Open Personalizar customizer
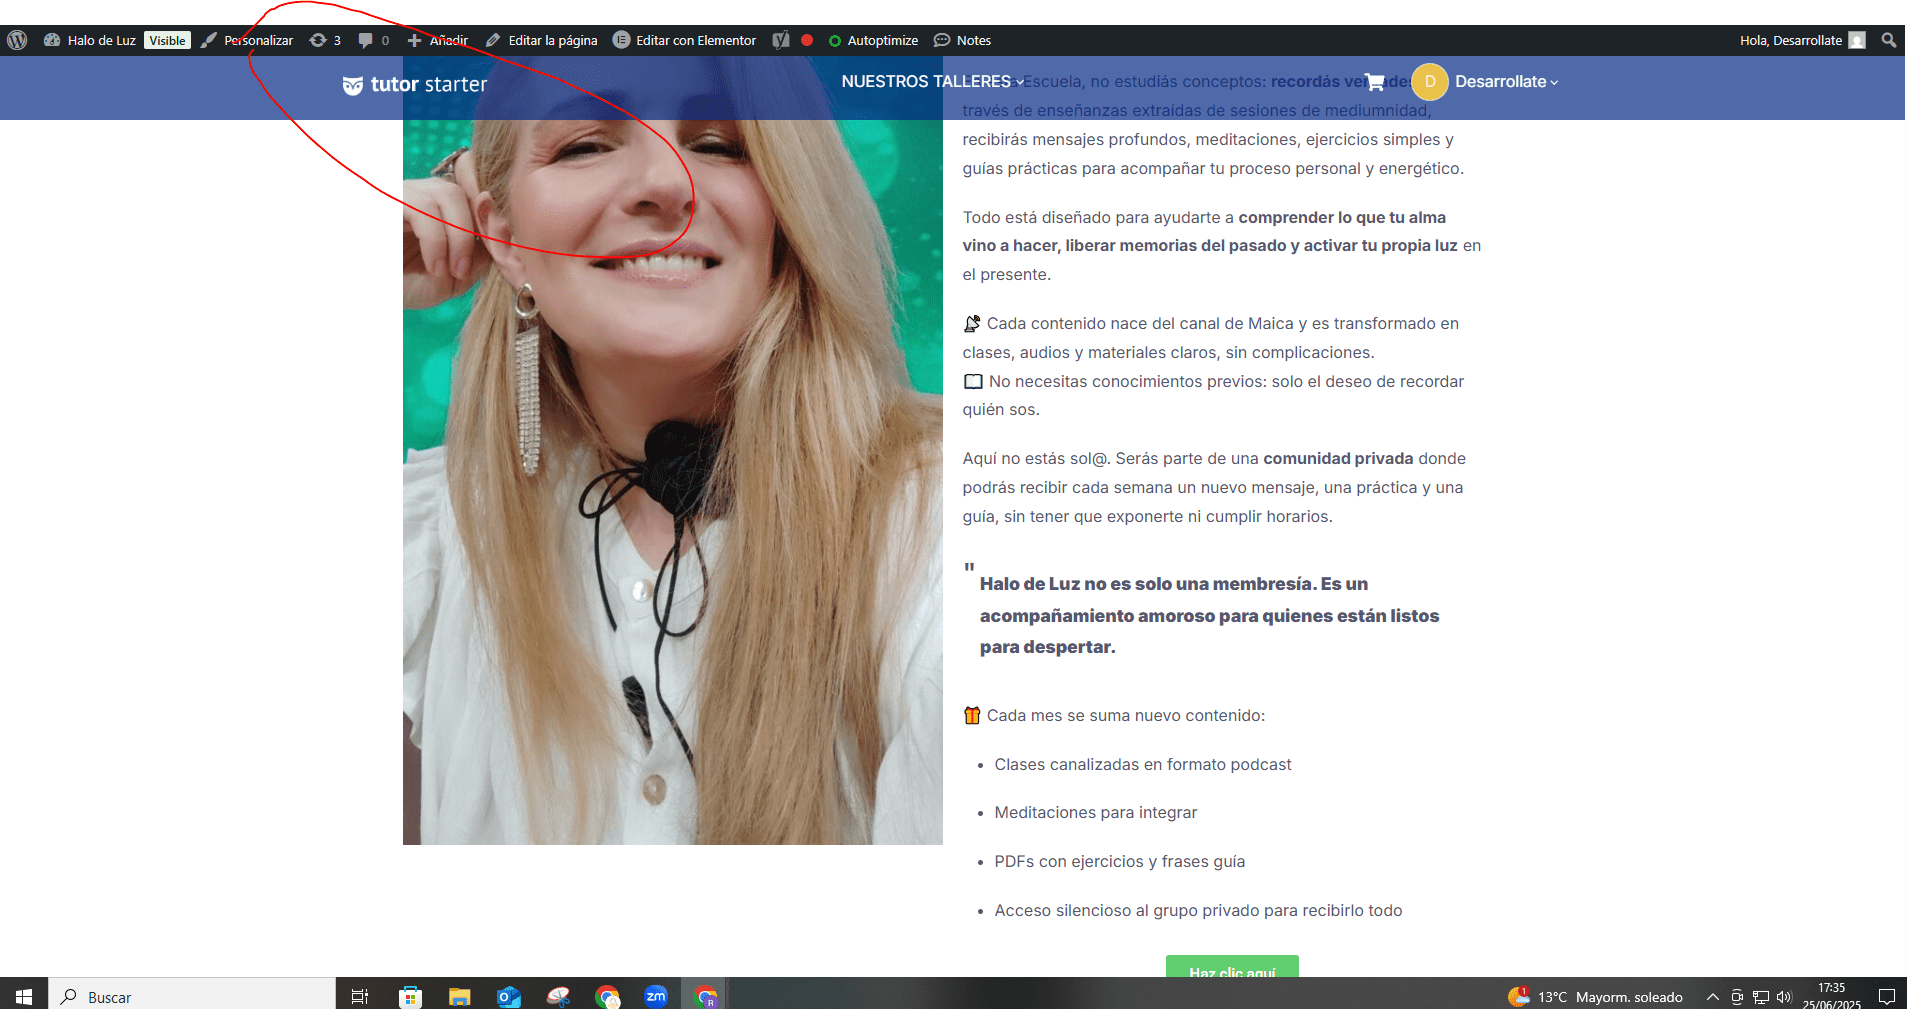Image resolution: width=1907 pixels, height=1009 pixels. pyautogui.click(x=247, y=40)
